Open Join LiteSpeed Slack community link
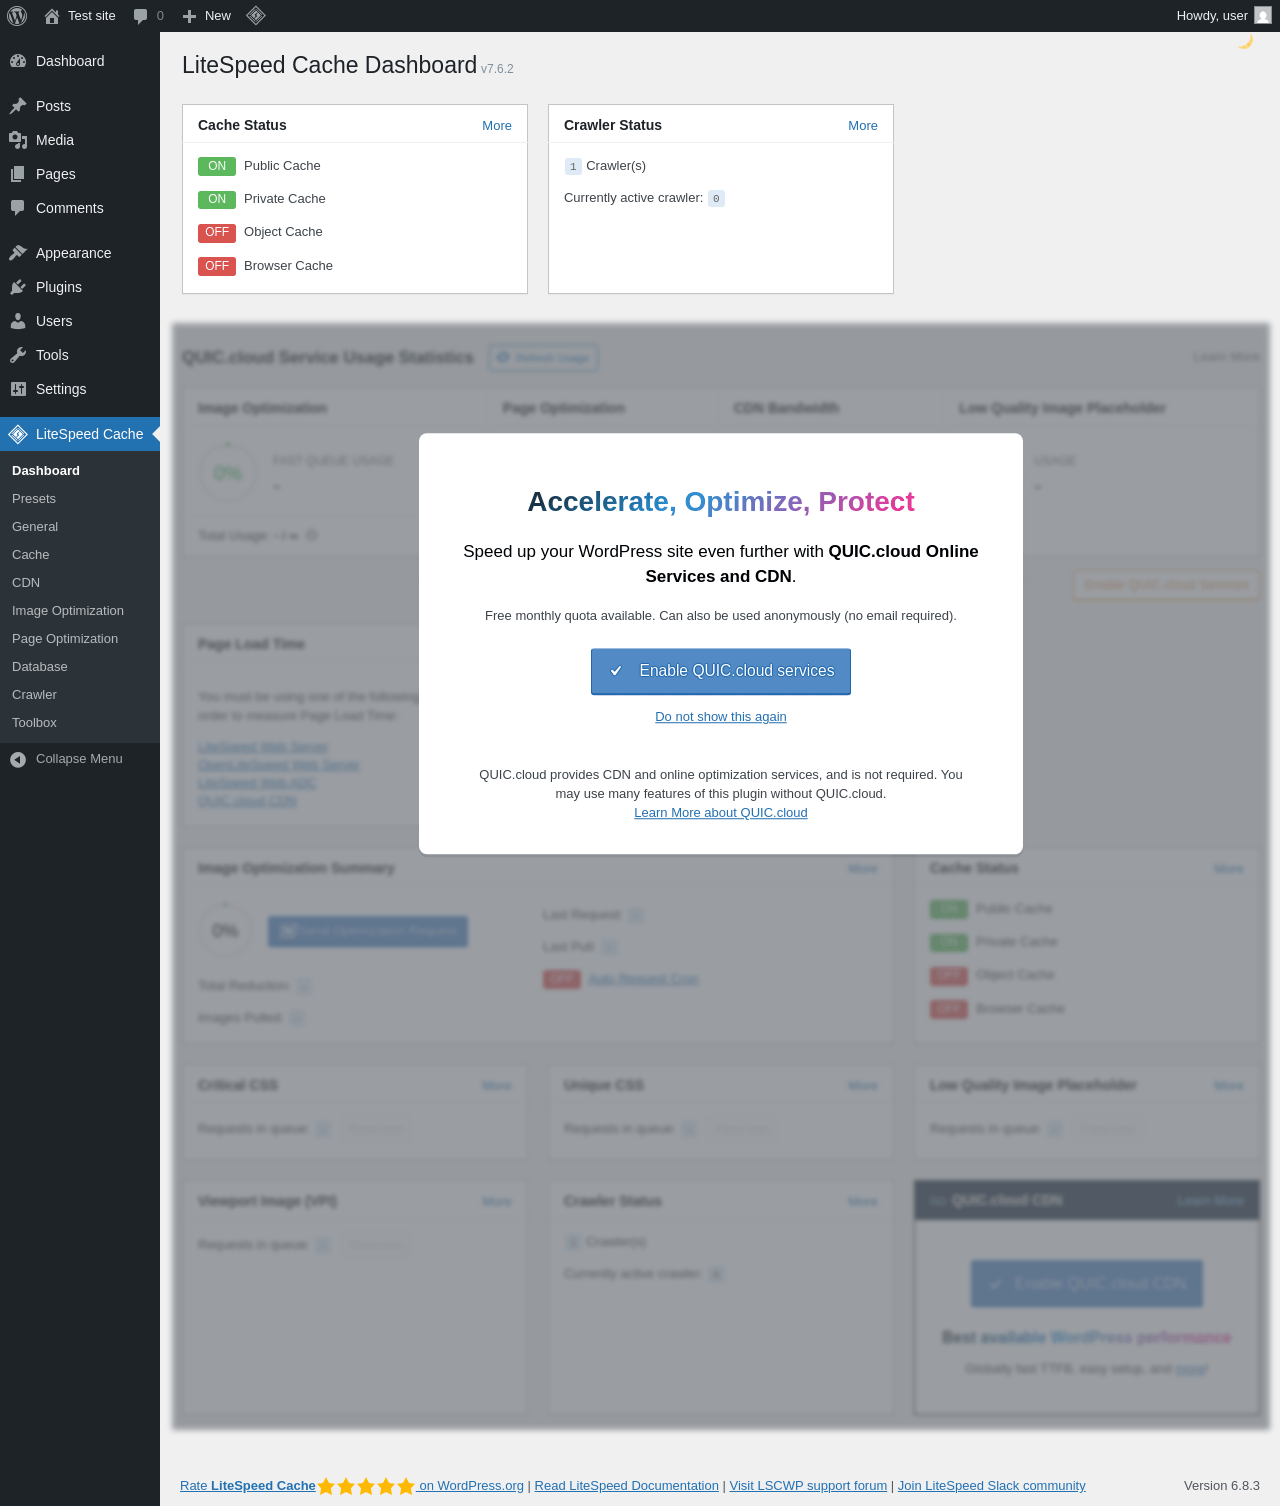 coord(991,1486)
